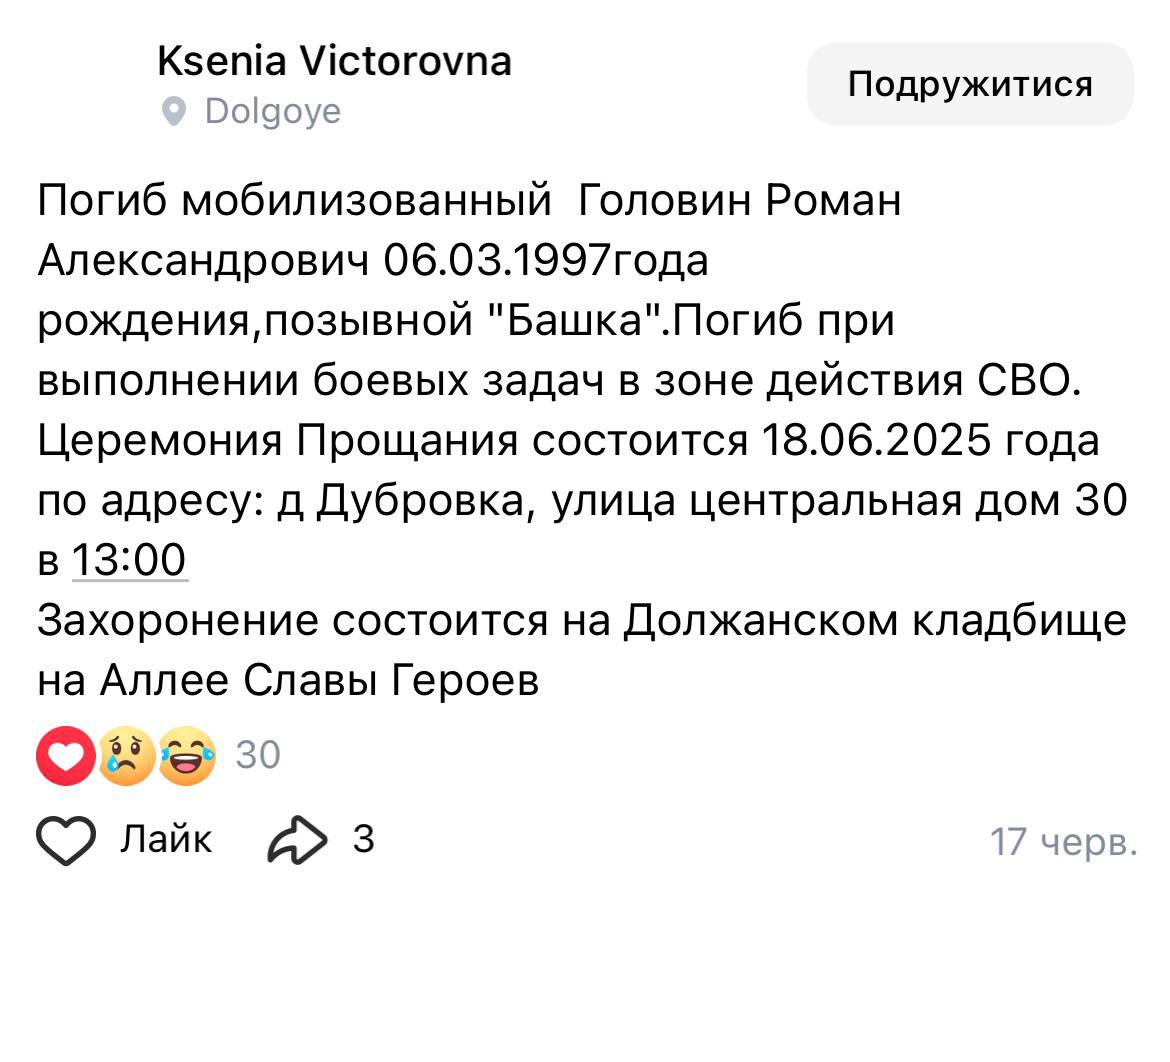Tap the share arrow icon
1170x1062 pixels.
(297, 840)
